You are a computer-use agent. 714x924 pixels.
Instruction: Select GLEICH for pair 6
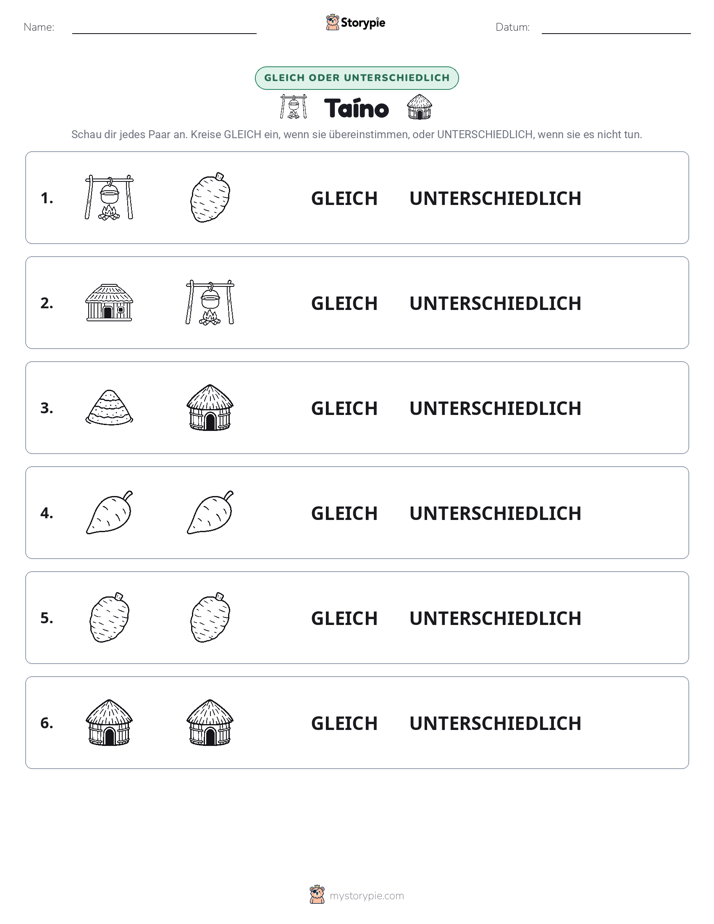coord(344,722)
